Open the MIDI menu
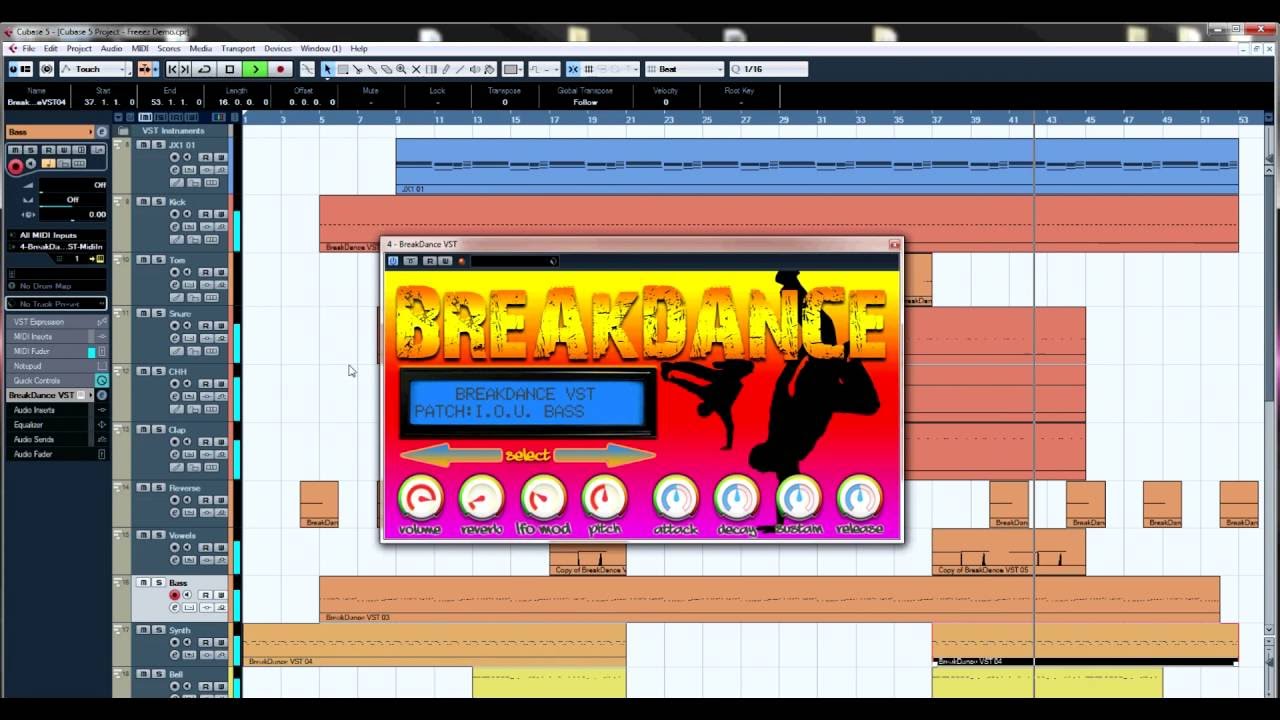This screenshot has width=1280, height=720. coord(140,48)
